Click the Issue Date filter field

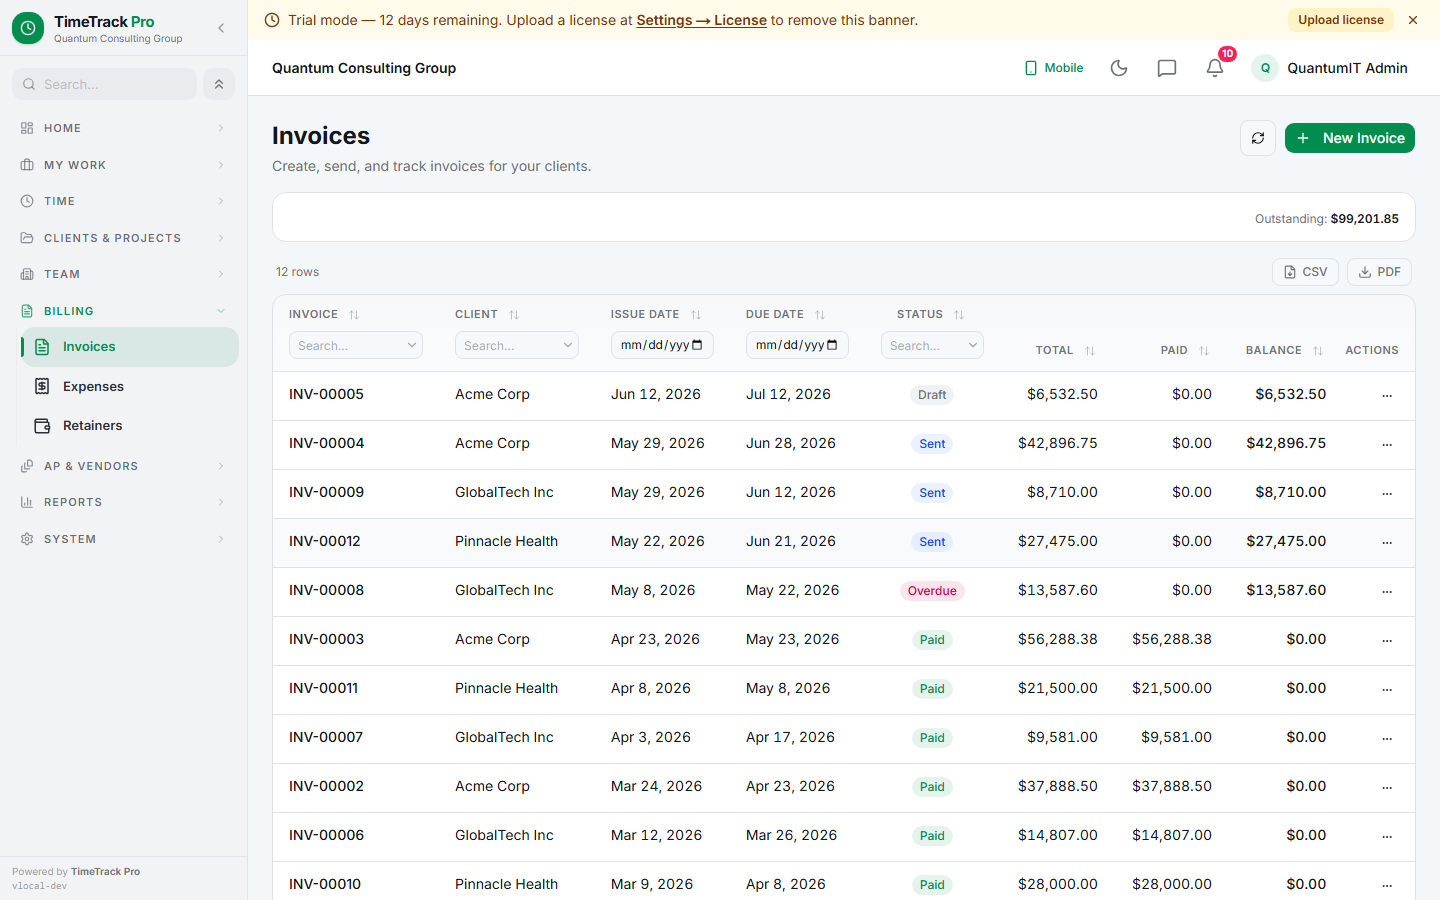(x=662, y=345)
